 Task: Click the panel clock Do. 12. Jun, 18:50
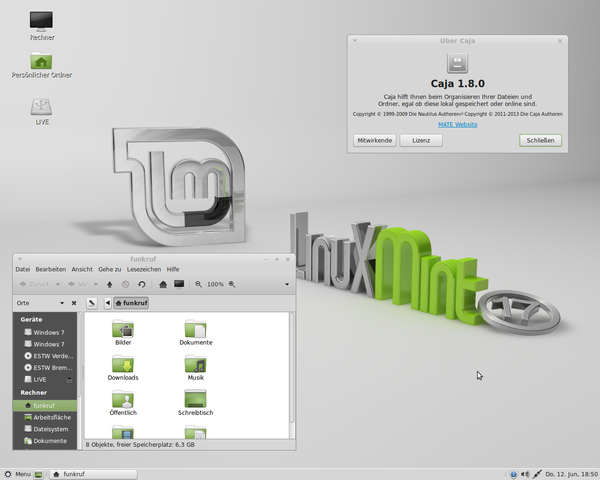(571, 475)
